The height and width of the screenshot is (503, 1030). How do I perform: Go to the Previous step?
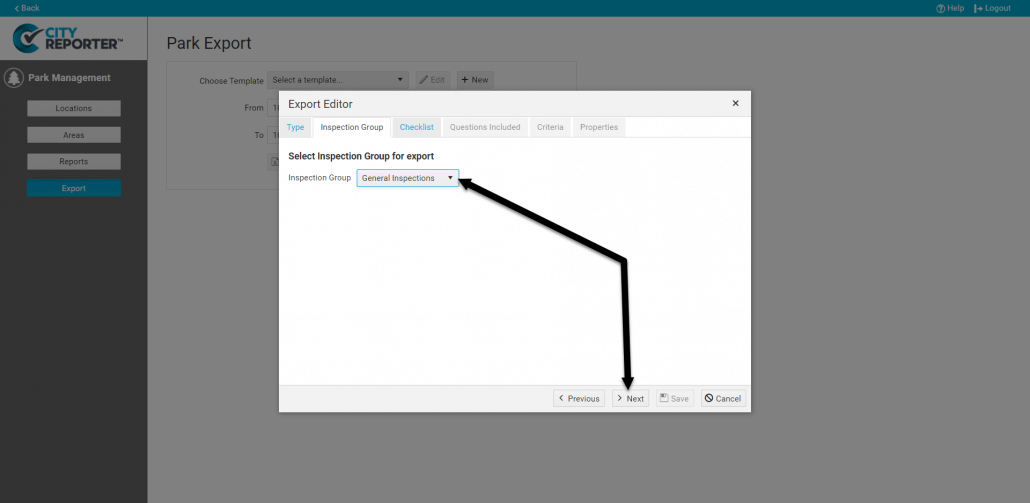tap(579, 398)
